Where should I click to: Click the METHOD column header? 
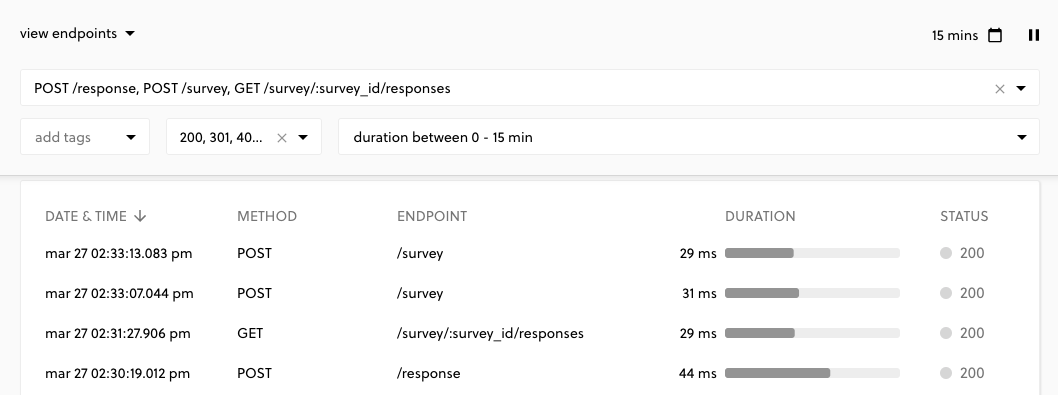(267, 216)
